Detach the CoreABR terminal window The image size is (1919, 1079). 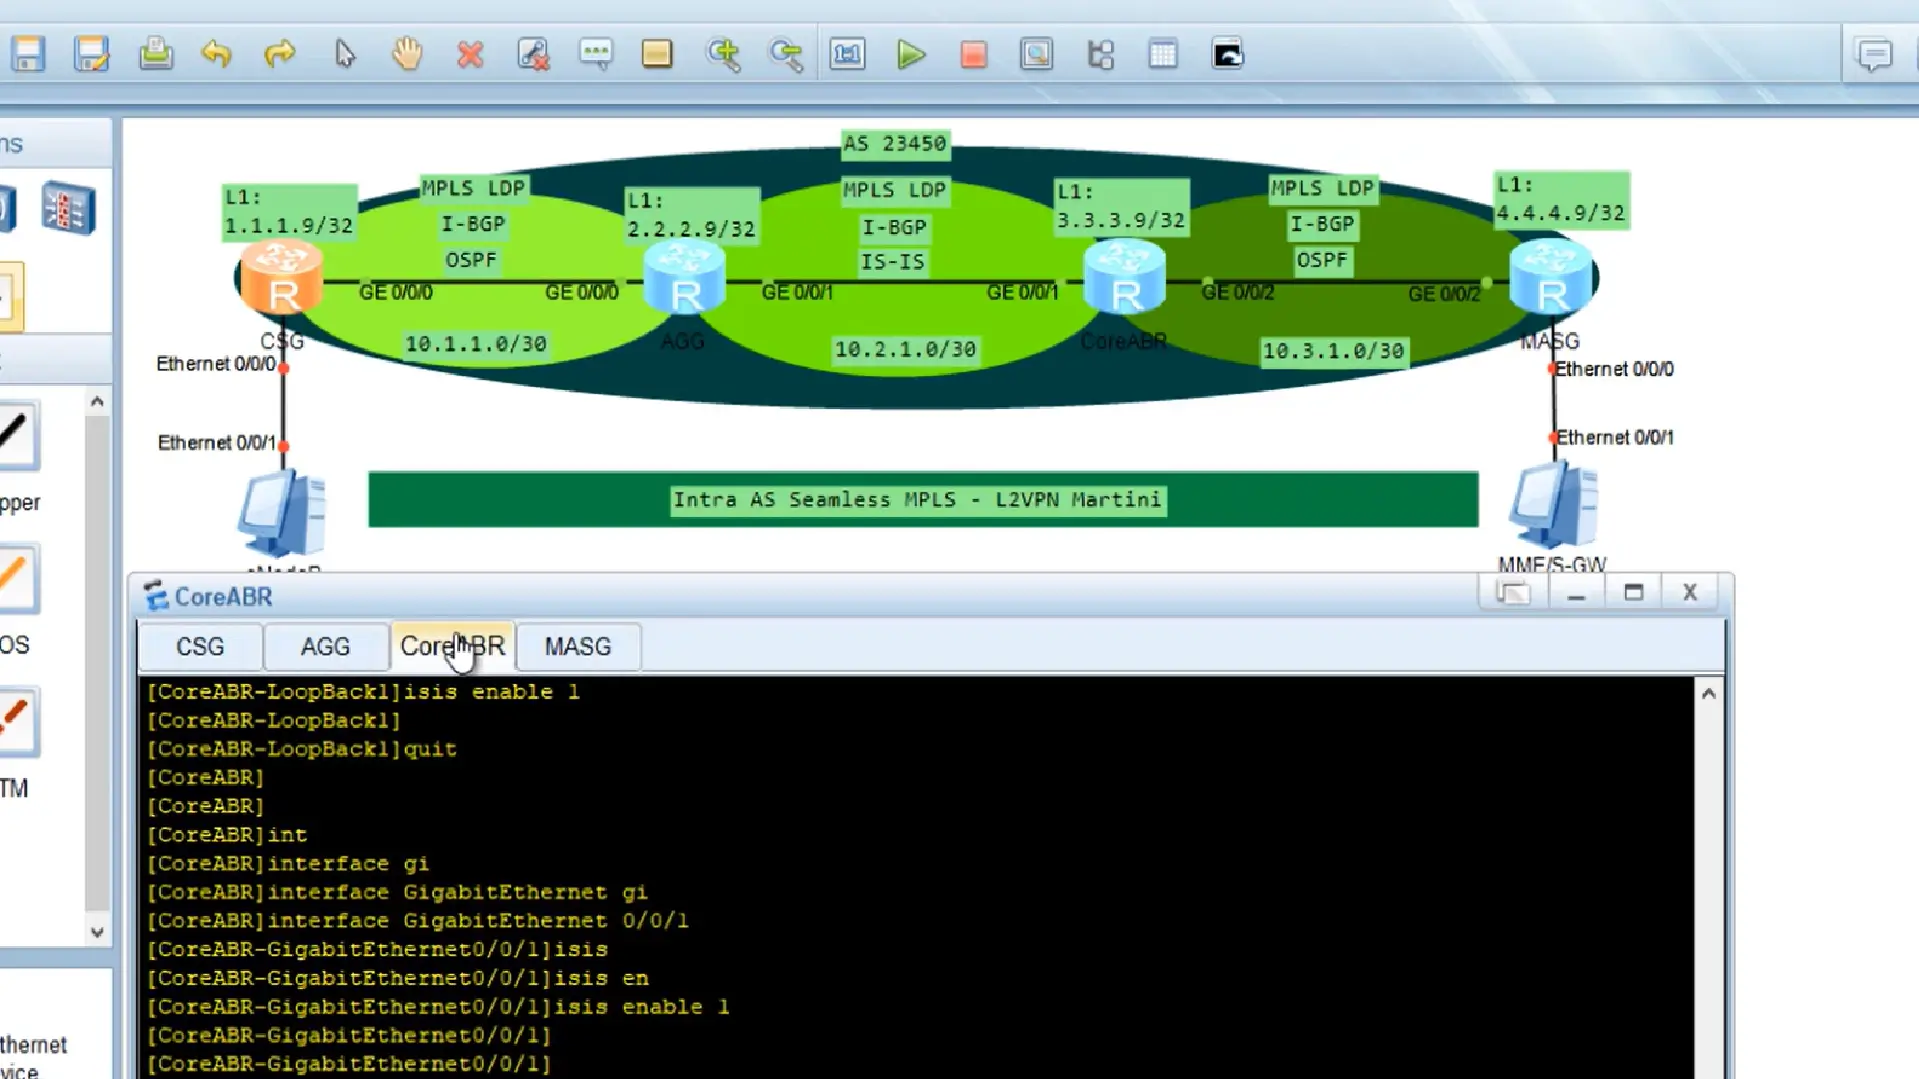pyautogui.click(x=1512, y=593)
